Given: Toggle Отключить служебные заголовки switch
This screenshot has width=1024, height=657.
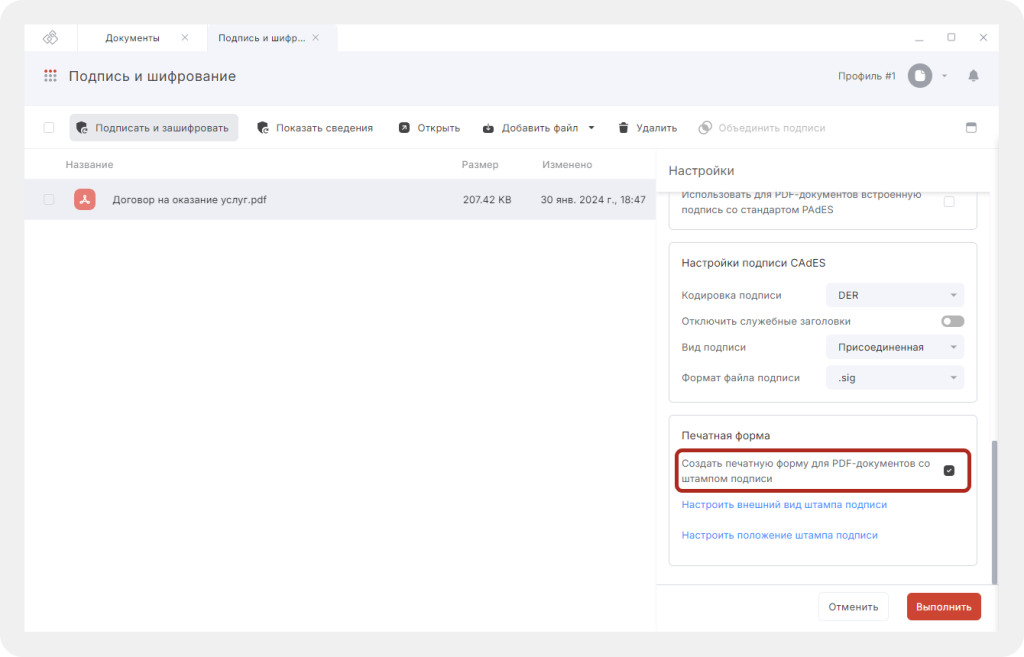Looking at the screenshot, I should pyautogui.click(x=952, y=321).
